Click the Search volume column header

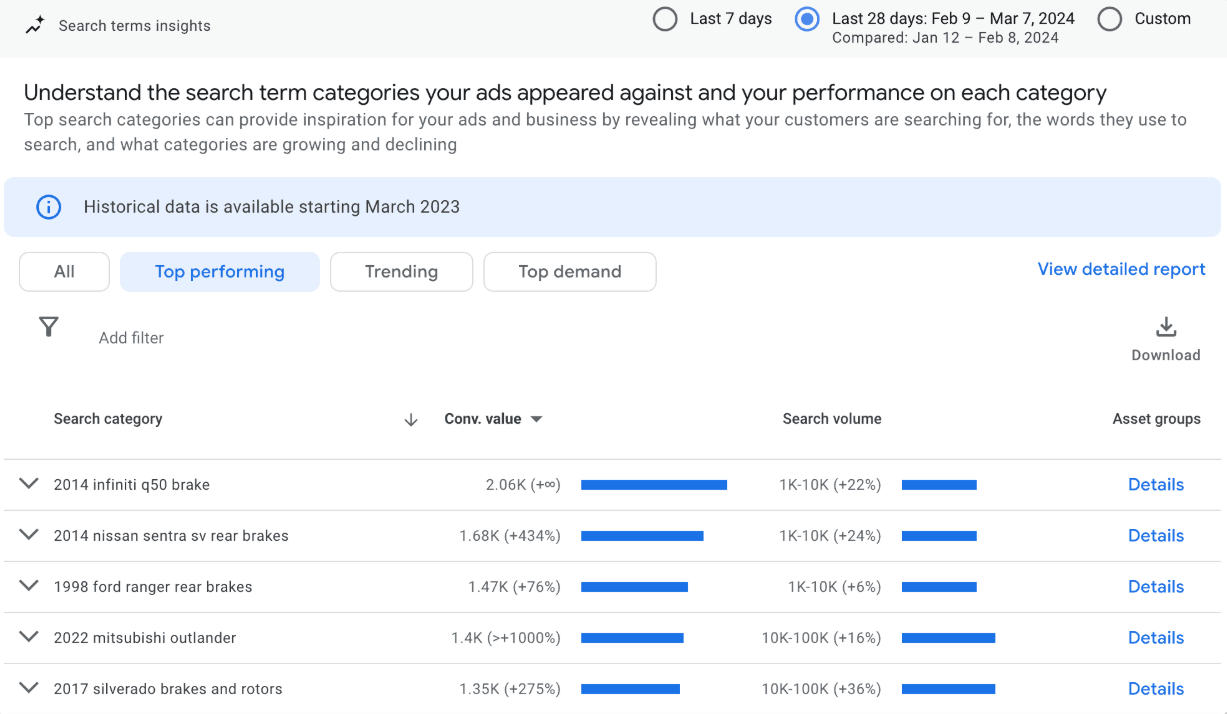pos(832,419)
